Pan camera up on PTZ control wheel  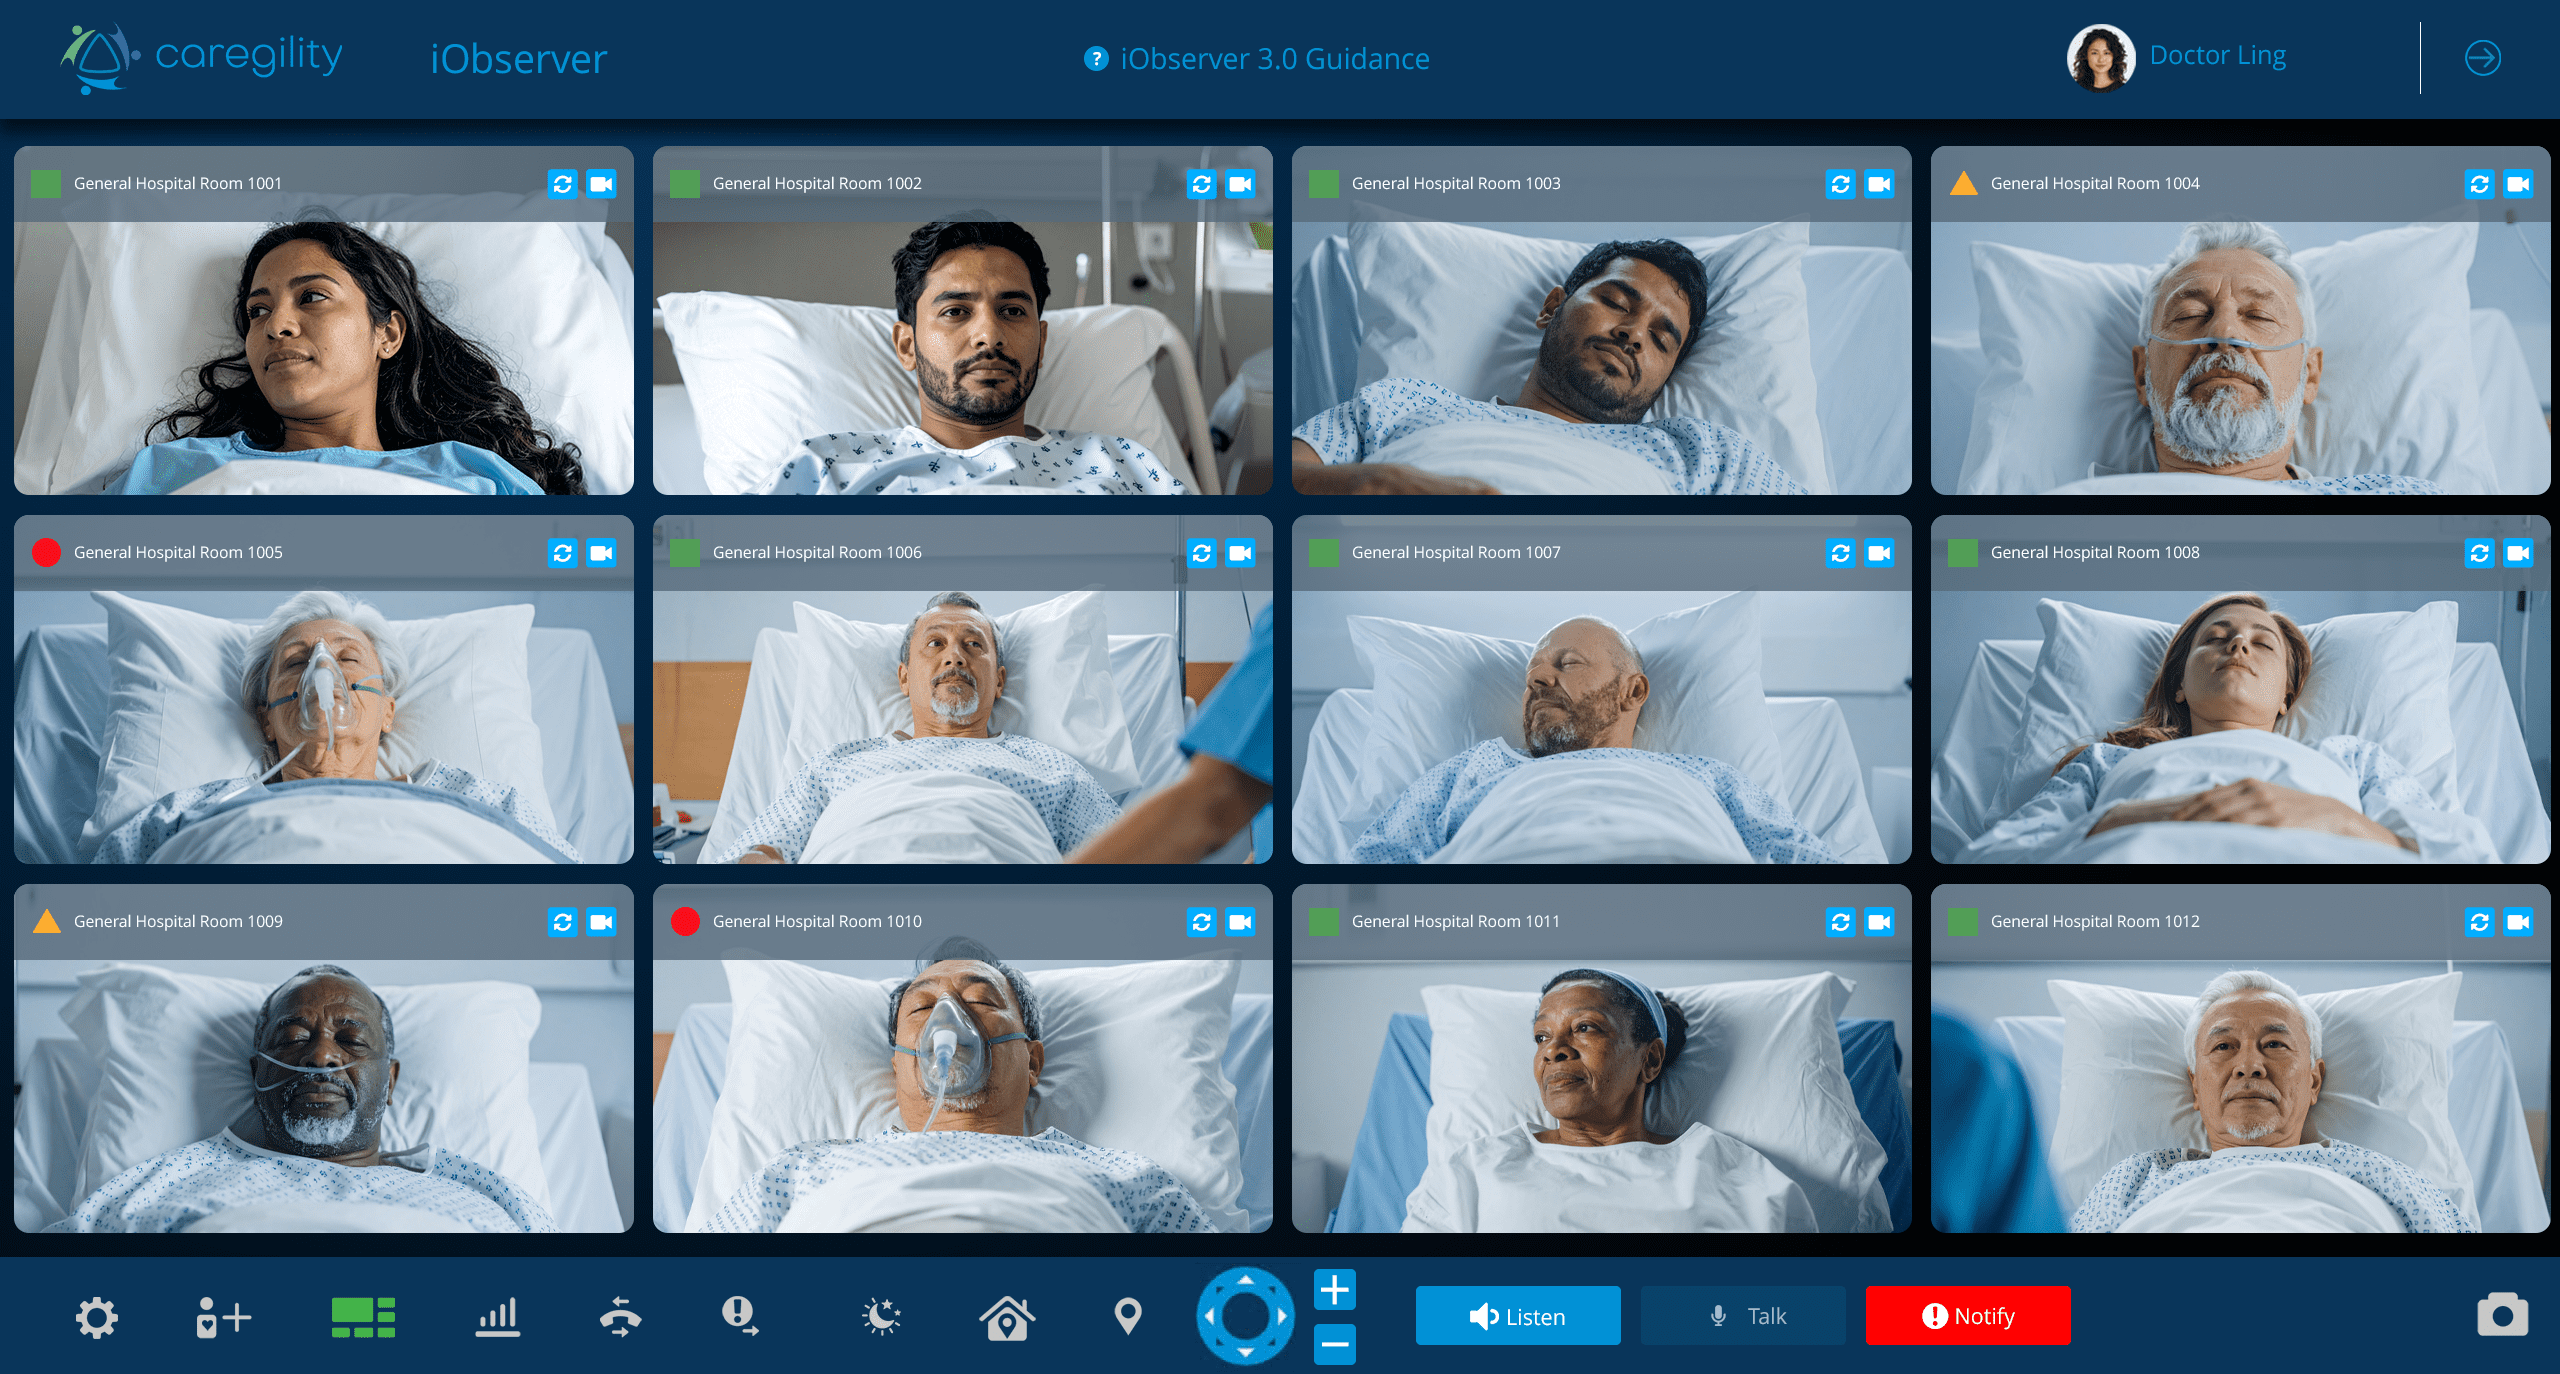(1245, 1279)
